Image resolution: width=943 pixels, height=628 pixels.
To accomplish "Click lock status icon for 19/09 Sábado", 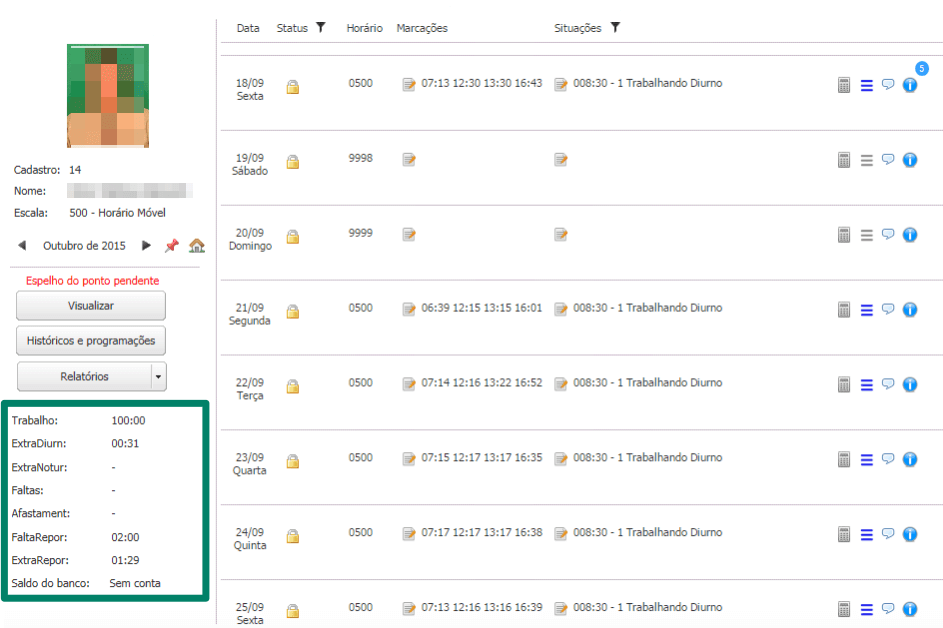I will pyautogui.click(x=293, y=161).
